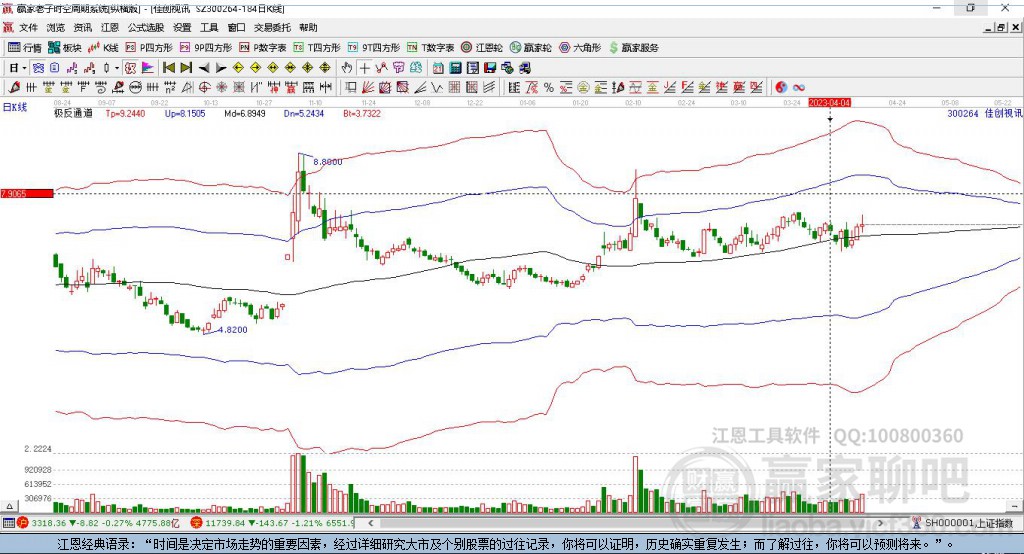Click the Md=6.8949 indicator value
The height and width of the screenshot is (554, 1024).
pyautogui.click(x=245, y=114)
